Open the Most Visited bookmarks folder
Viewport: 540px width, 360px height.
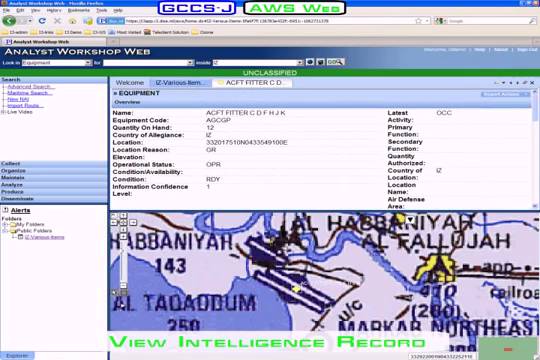125,32
